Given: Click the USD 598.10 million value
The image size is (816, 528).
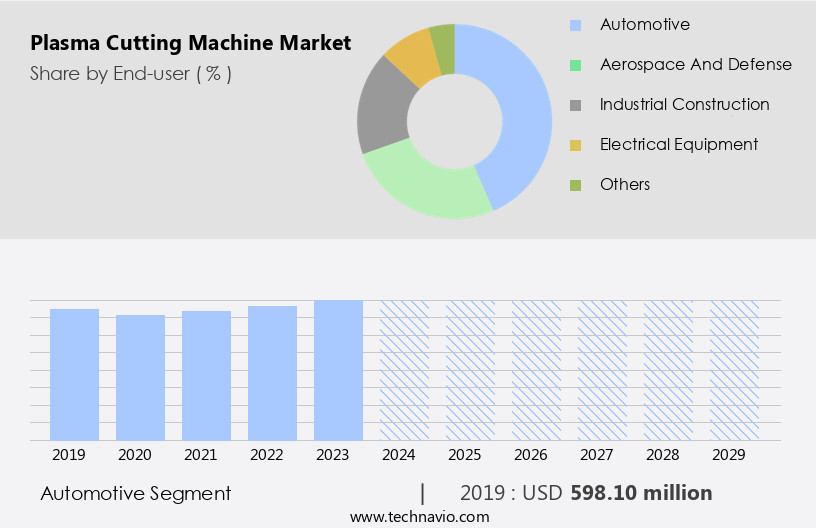Looking at the screenshot, I should tap(641, 493).
